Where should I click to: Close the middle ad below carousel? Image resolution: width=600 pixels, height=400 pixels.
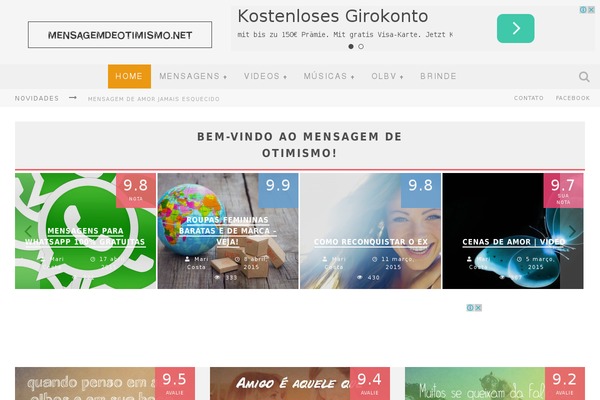pyautogui.click(x=478, y=308)
